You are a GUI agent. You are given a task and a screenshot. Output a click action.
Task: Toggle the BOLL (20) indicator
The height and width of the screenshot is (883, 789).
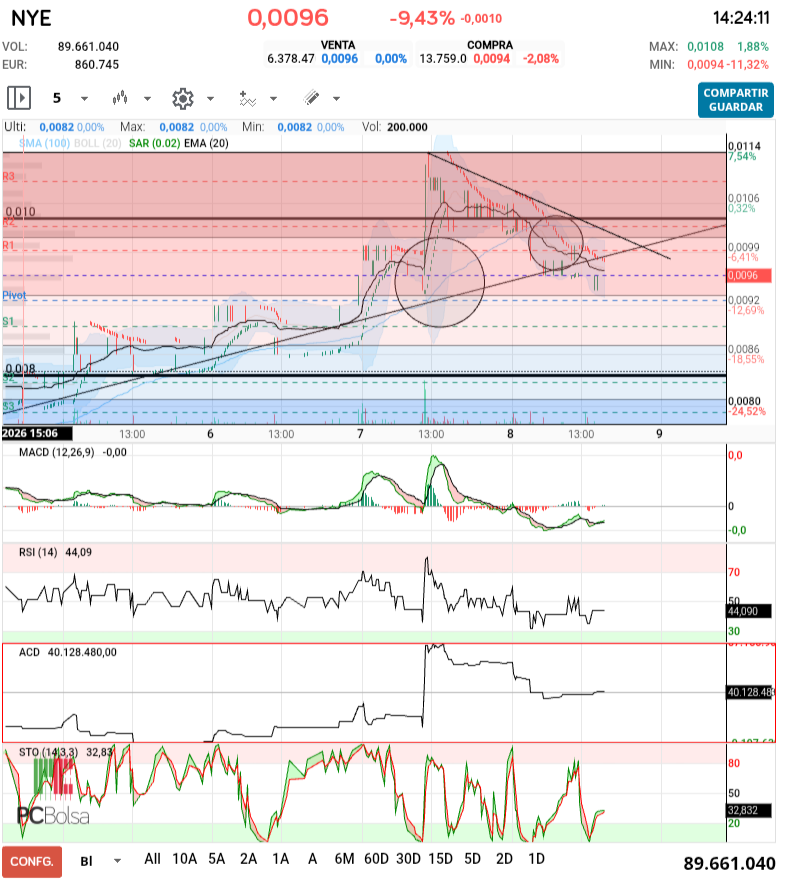pyautogui.click(x=100, y=144)
